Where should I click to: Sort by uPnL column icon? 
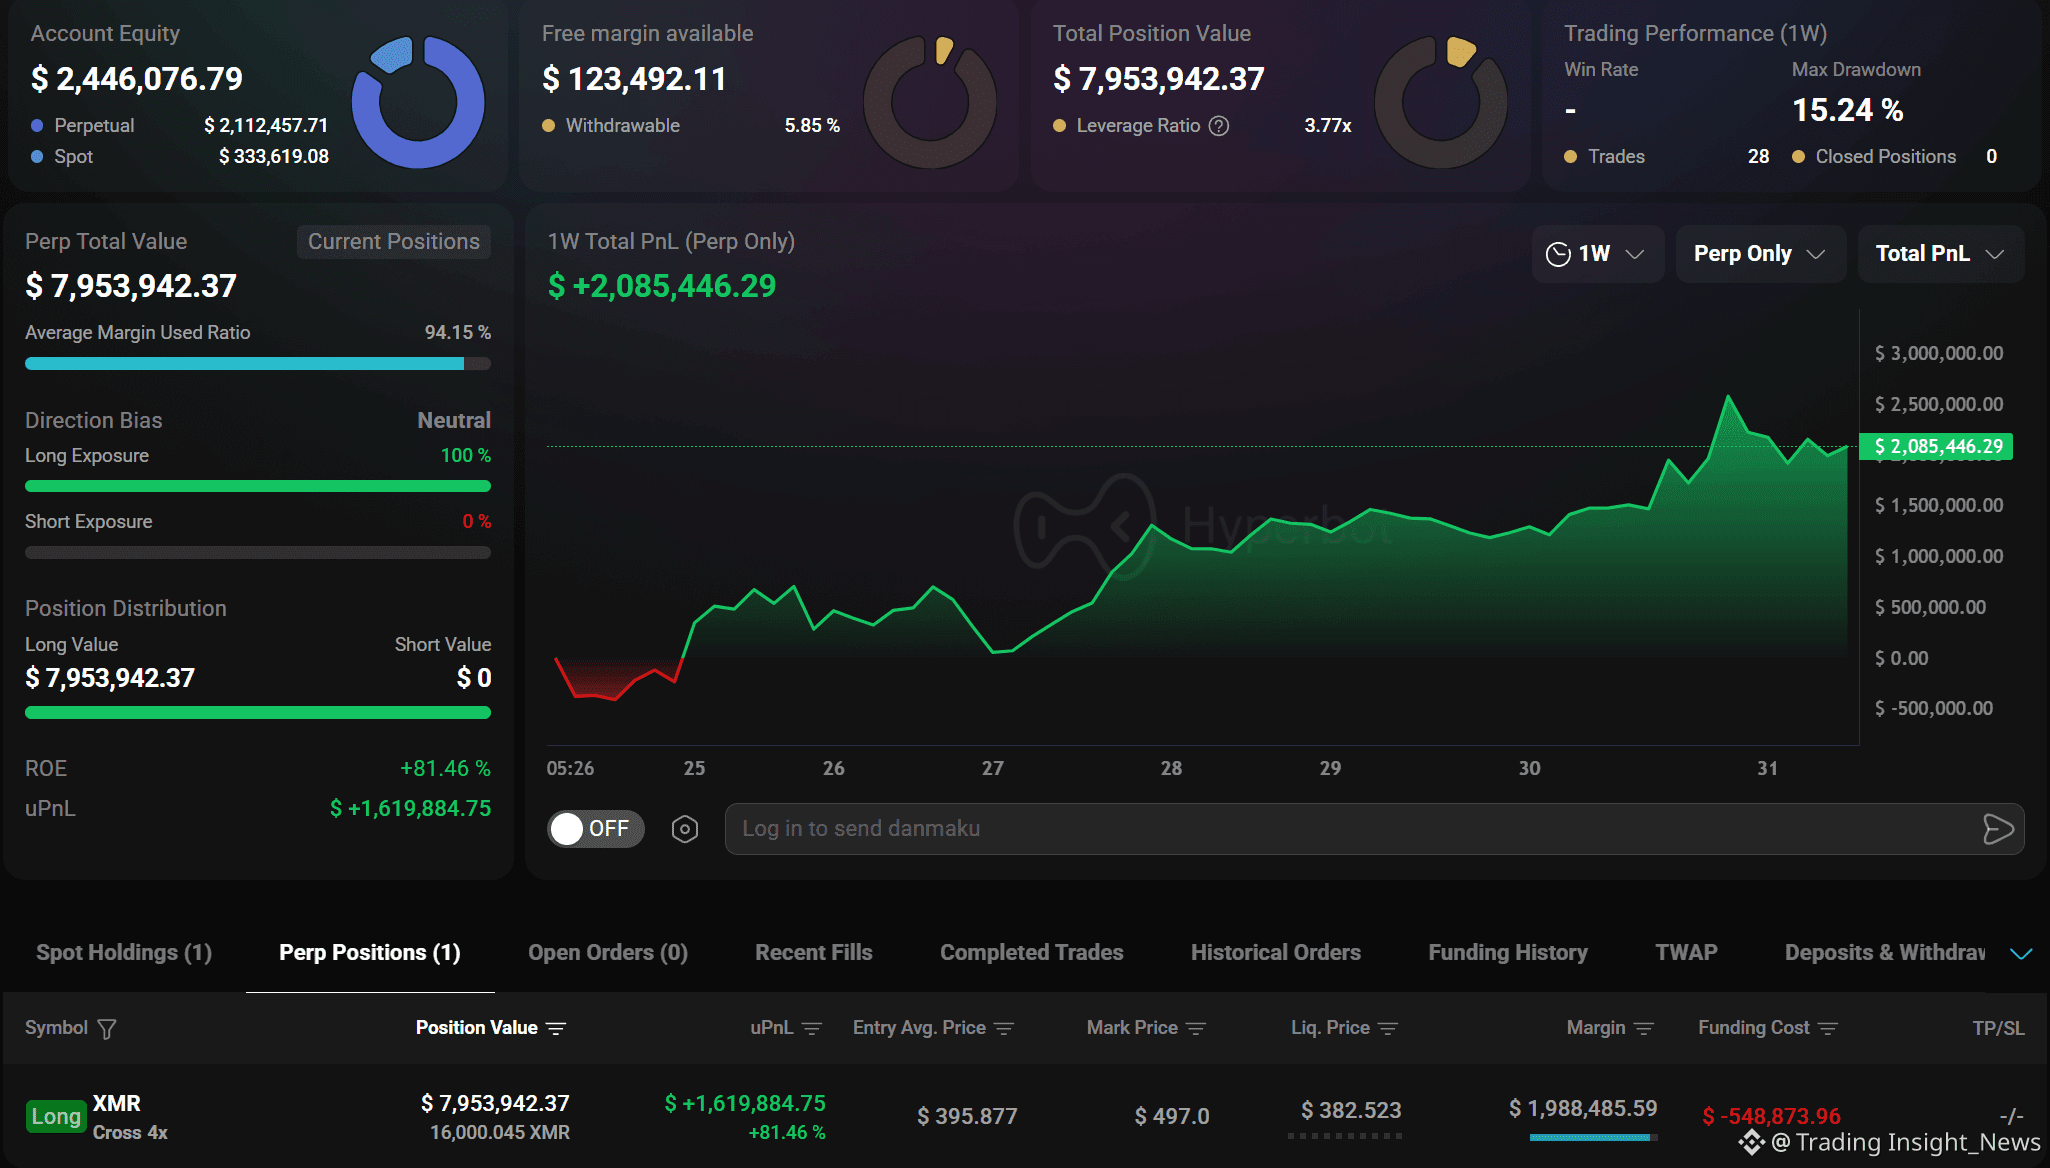(812, 1029)
